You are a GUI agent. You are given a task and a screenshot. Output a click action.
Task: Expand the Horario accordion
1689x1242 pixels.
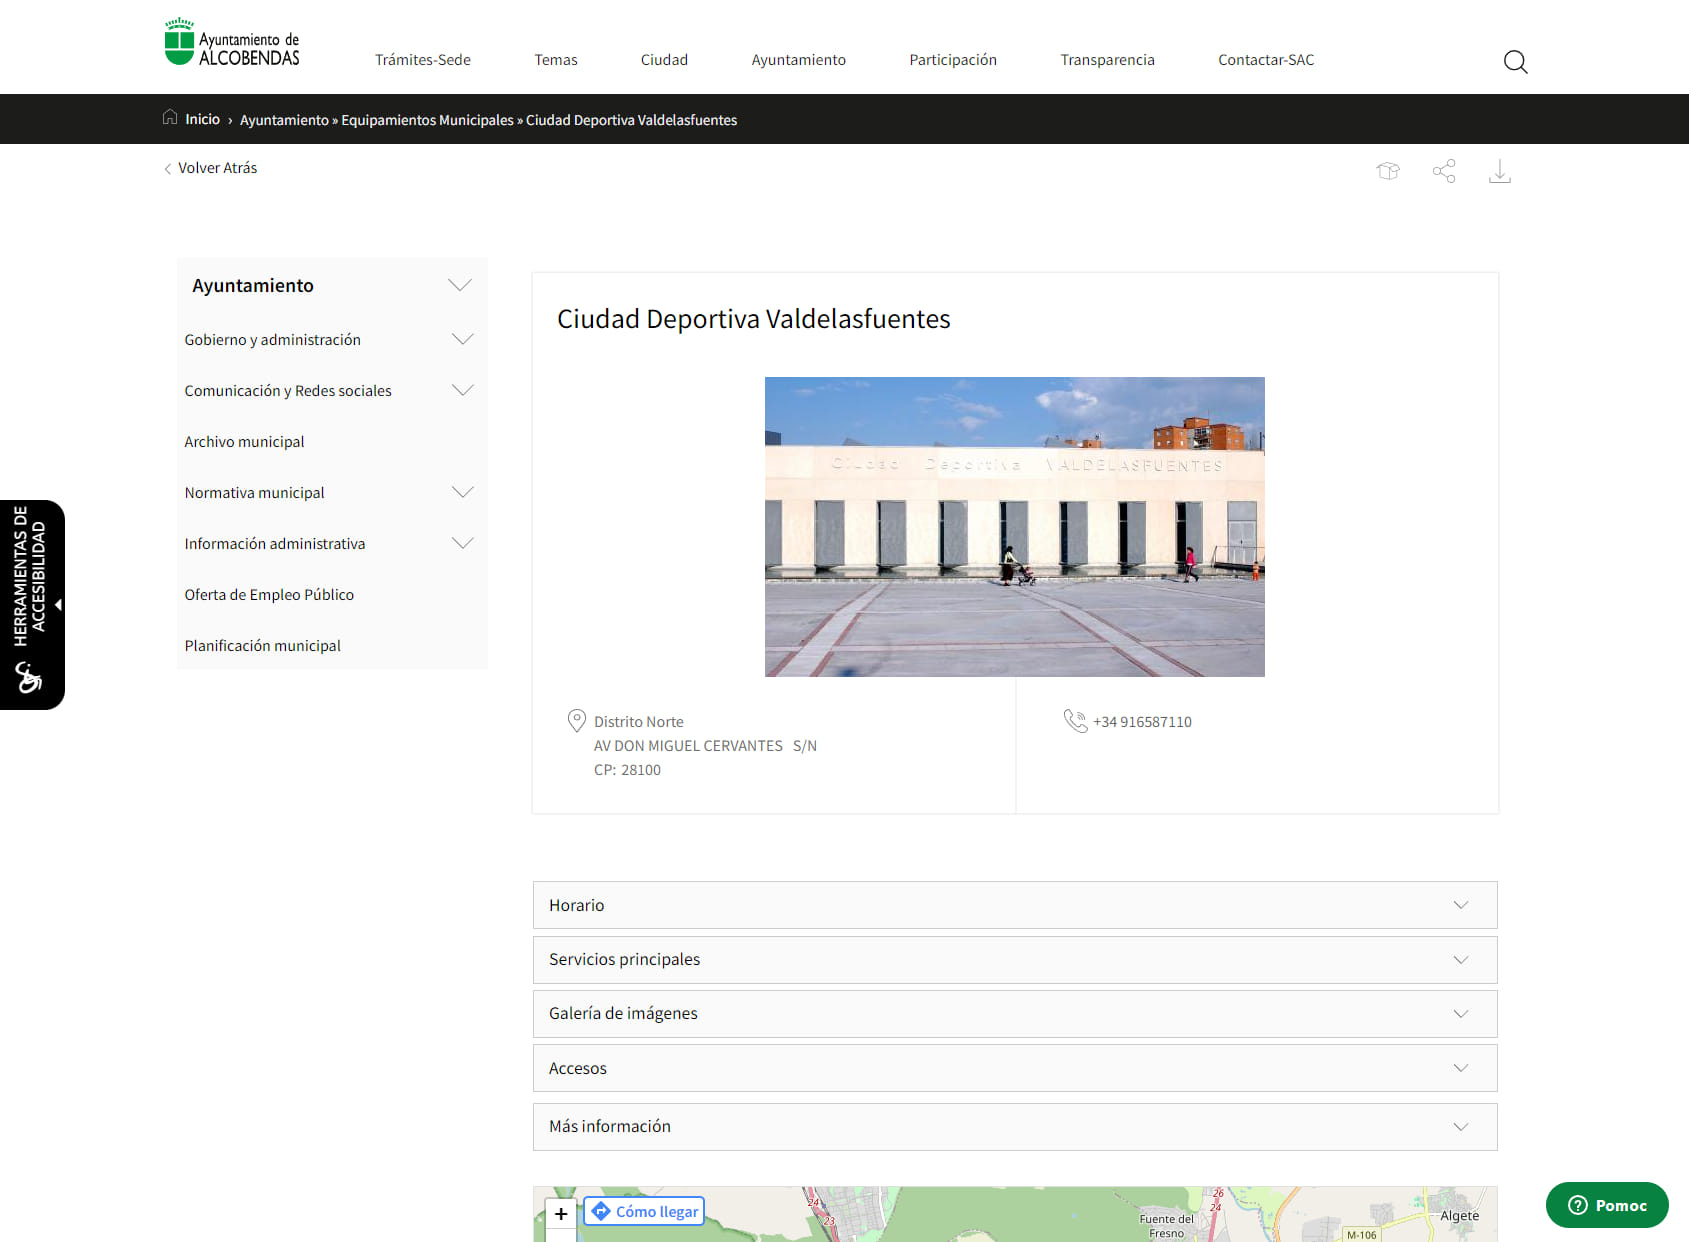[1015, 905]
